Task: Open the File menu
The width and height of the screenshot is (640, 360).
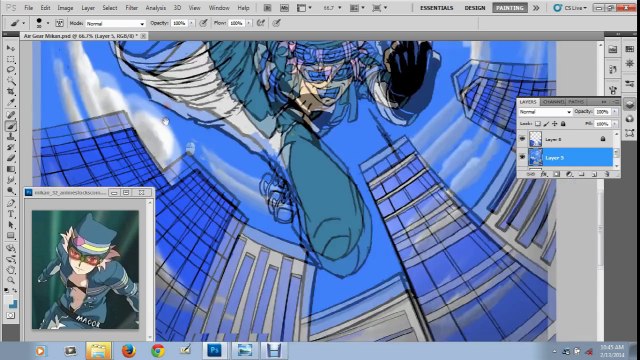Action: (x=29, y=8)
